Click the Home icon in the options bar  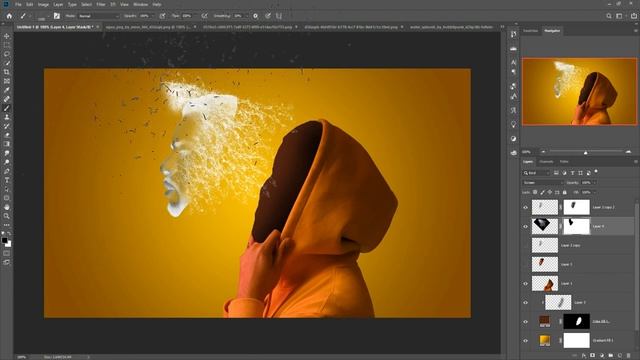click(x=9, y=16)
